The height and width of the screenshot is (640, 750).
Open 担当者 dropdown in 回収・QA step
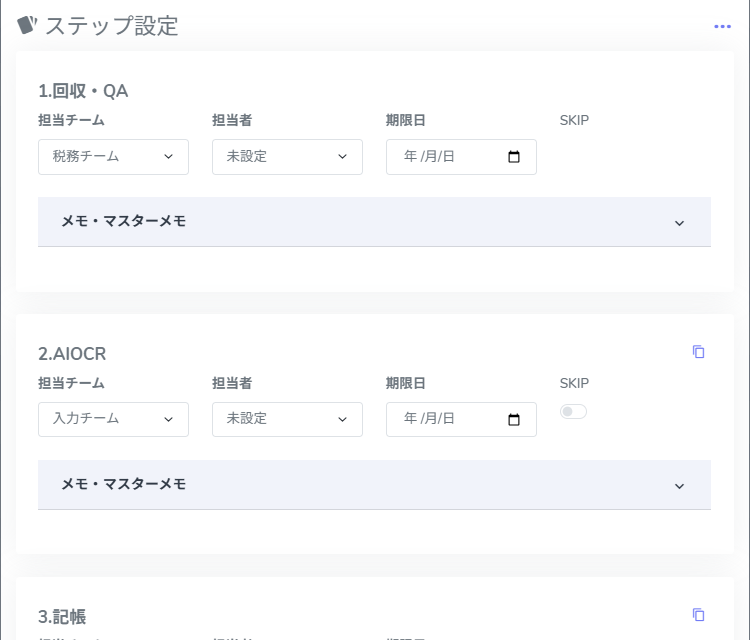pos(287,157)
